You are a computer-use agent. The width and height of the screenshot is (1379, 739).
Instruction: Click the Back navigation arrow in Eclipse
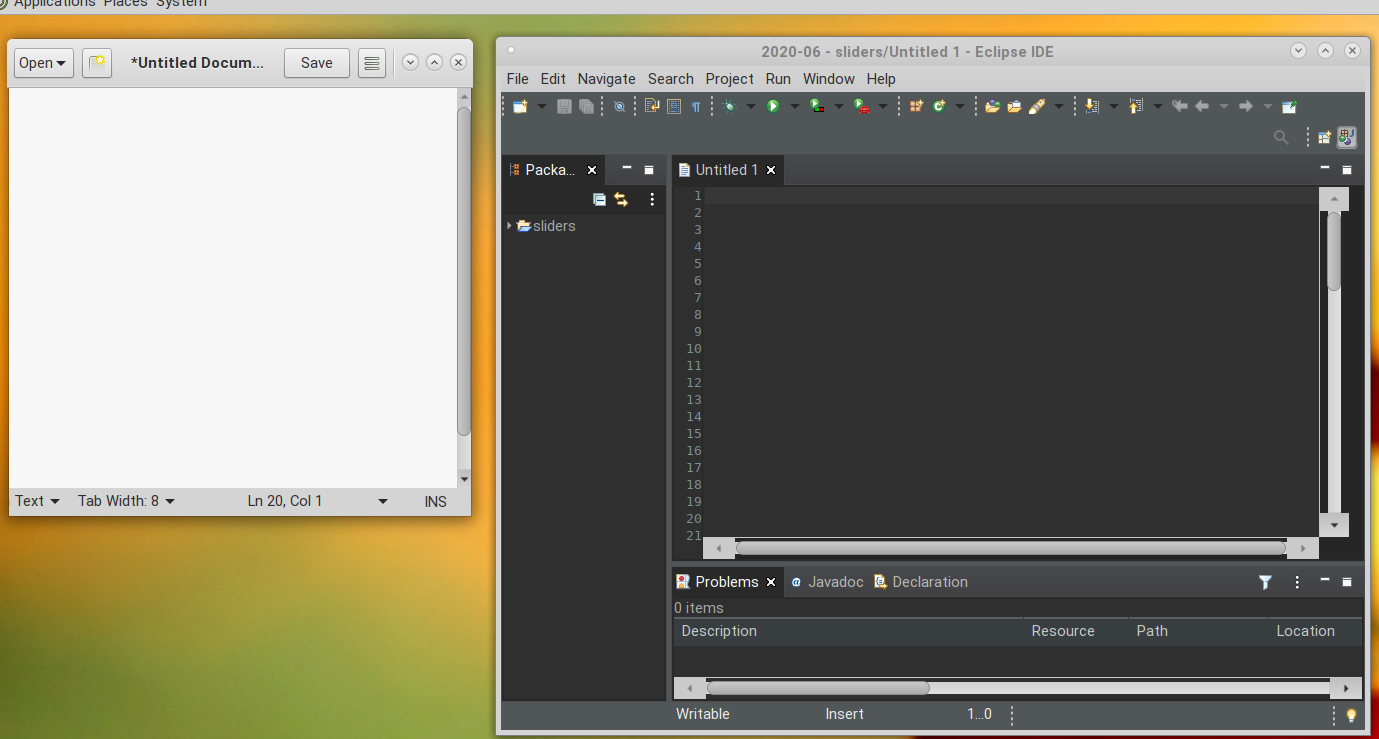click(1202, 106)
